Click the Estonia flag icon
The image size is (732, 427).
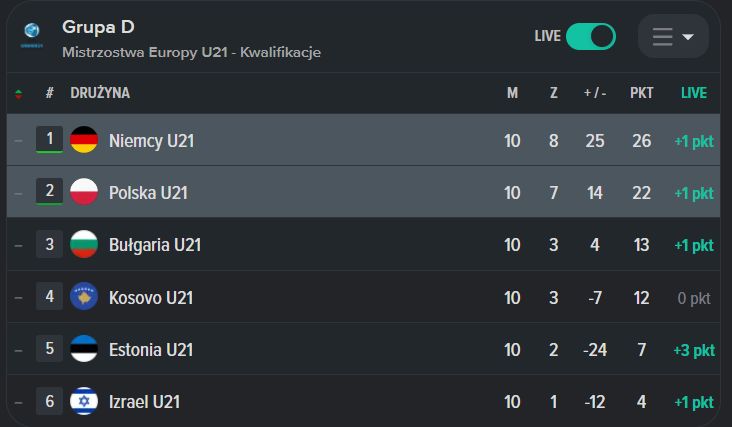point(84,349)
